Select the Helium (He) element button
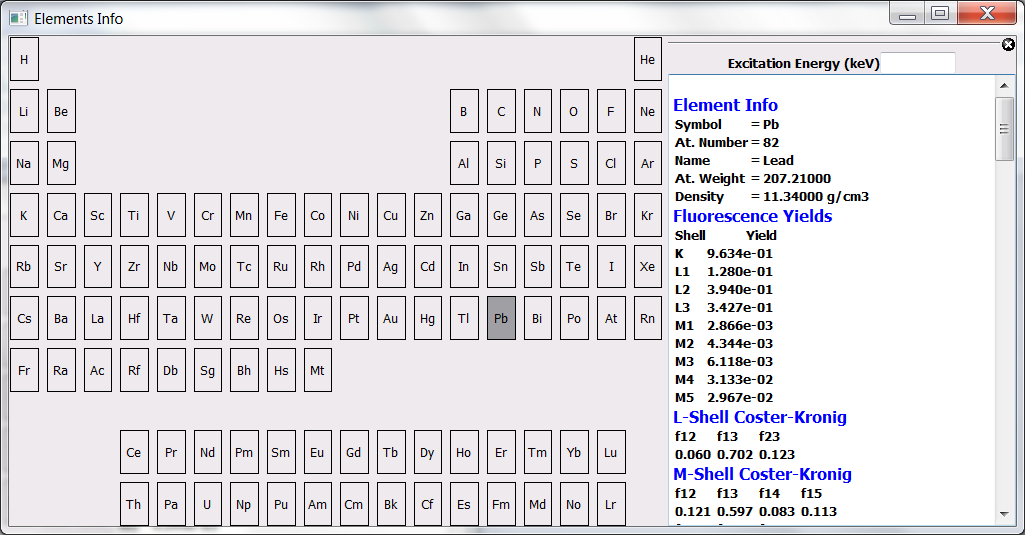This screenshot has height=535, width=1025. 648,60
